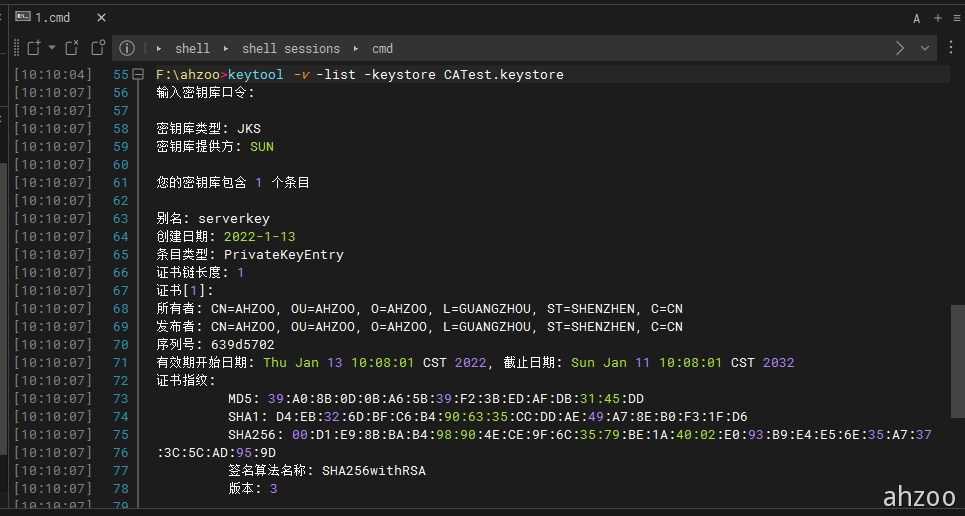Click the info circle icon
Image resolution: width=965 pixels, height=516 pixels.
click(127, 48)
